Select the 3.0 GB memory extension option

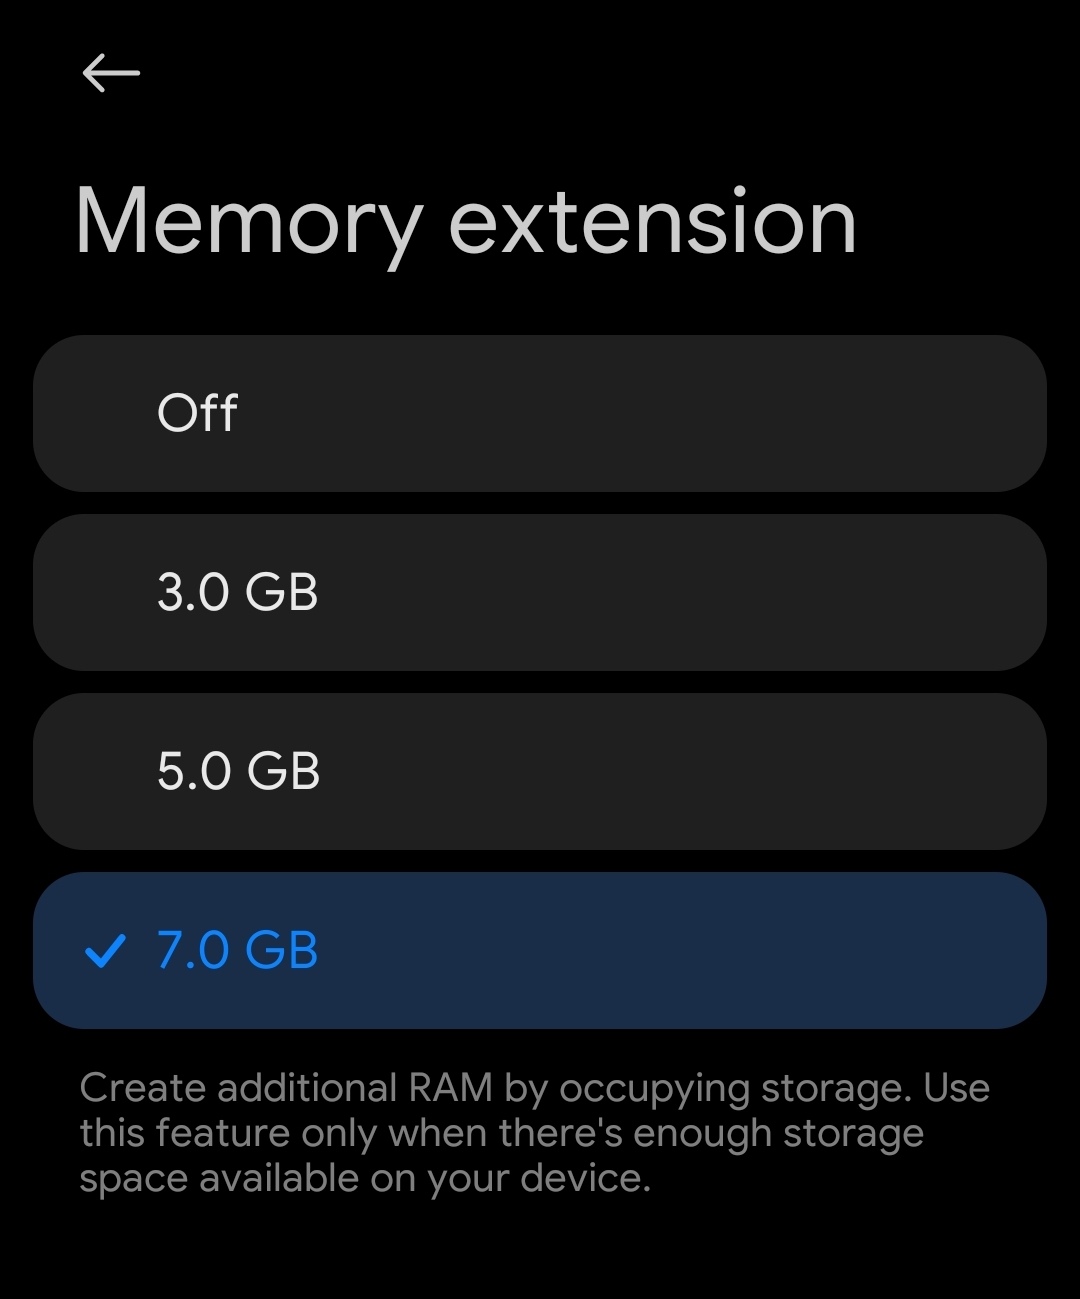coord(540,592)
